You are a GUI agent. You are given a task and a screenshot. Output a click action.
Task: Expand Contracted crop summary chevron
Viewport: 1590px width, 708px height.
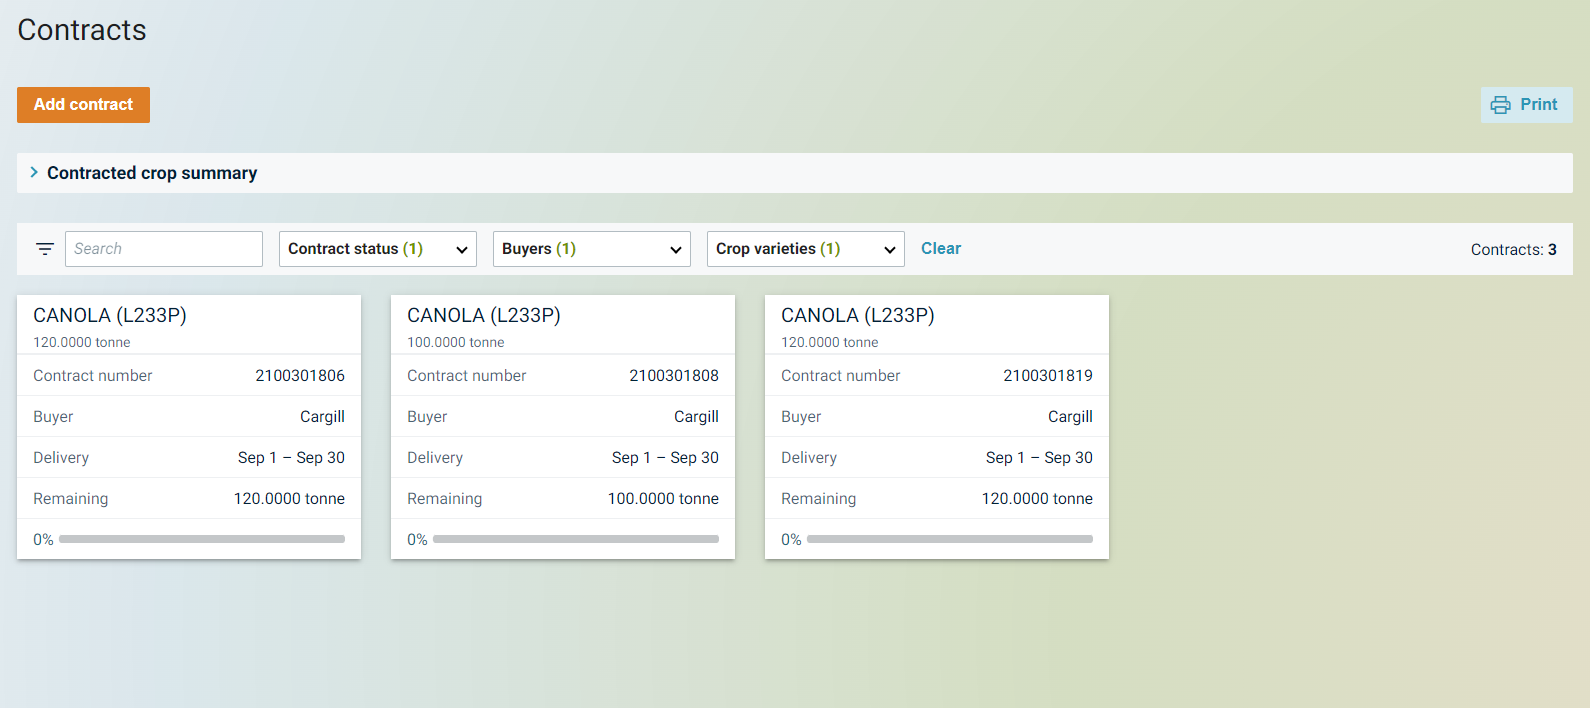tap(34, 173)
